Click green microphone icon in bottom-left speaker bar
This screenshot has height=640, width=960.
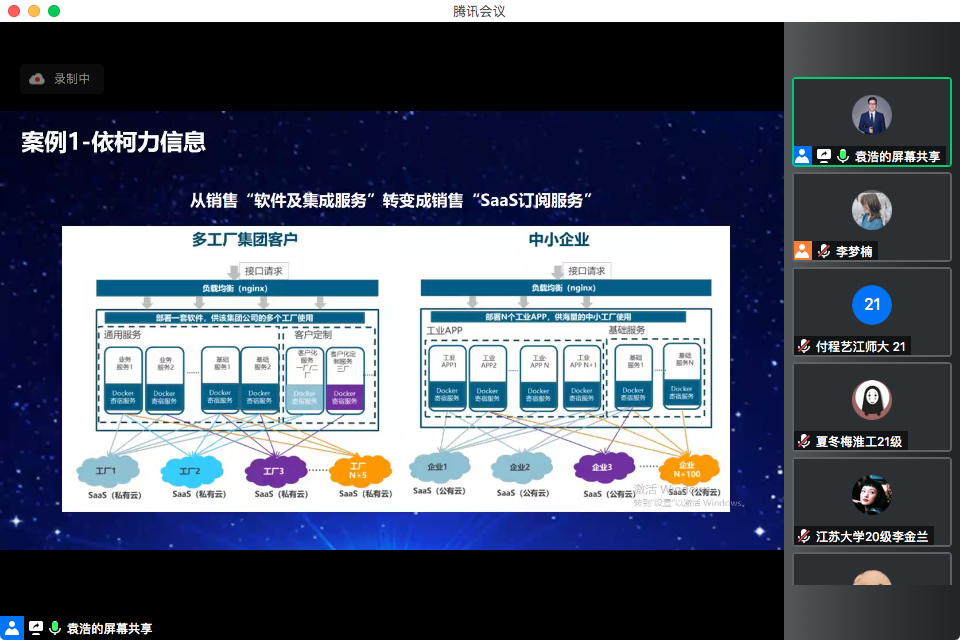pyautogui.click(x=55, y=628)
